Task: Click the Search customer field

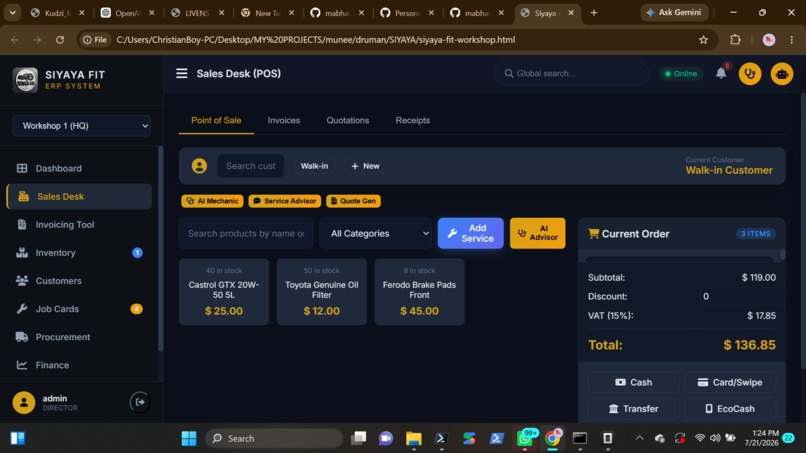Action: point(250,166)
